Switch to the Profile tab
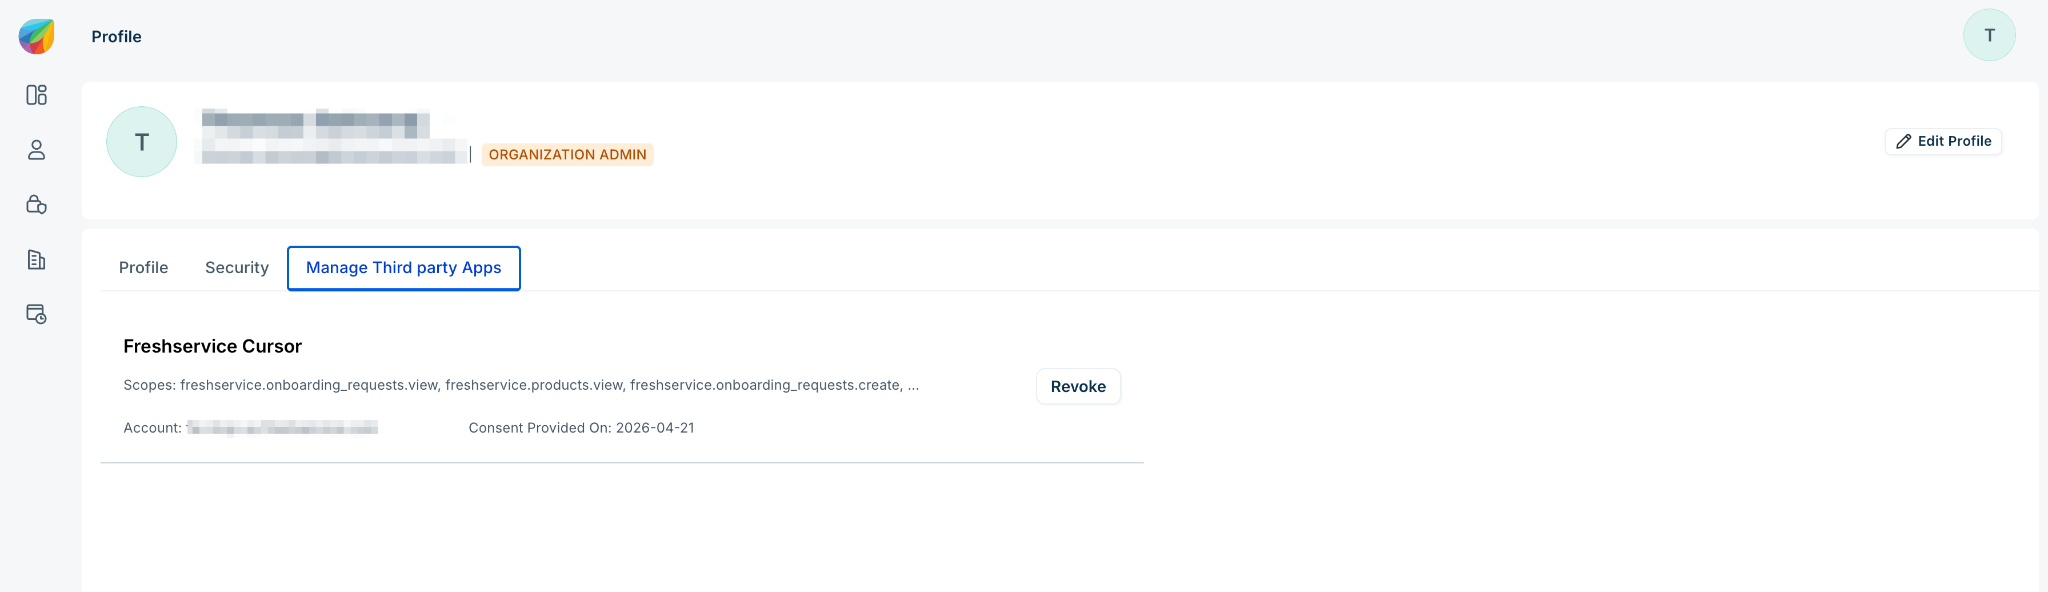This screenshot has height=592, width=2048. [143, 268]
